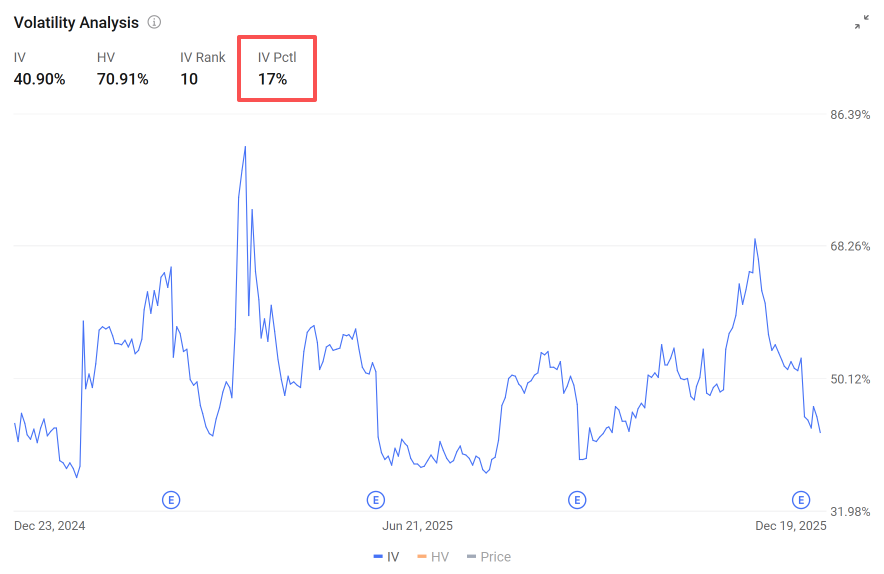Click the Dec 19, 2025 end date label
Screen dimensions: 884x574
pyautogui.click(x=790, y=526)
